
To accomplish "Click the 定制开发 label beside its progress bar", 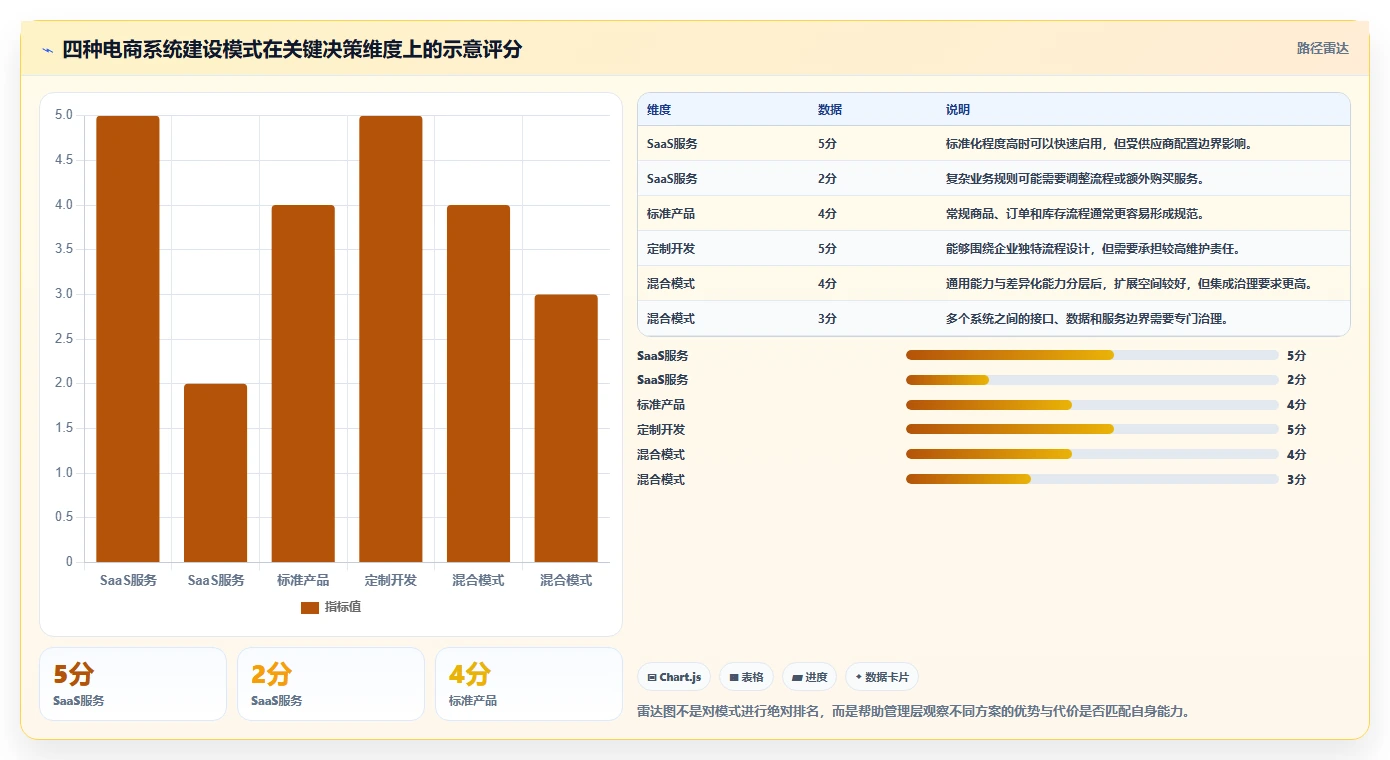I will click(x=661, y=430).
